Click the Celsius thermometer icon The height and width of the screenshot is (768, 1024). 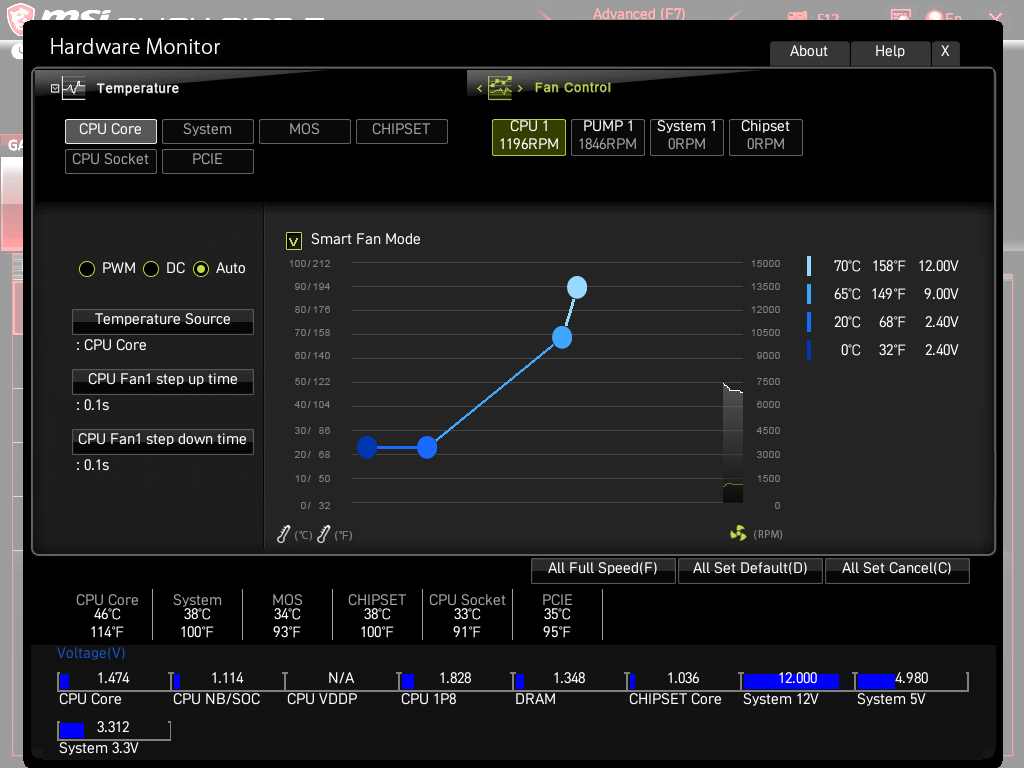(x=283, y=534)
